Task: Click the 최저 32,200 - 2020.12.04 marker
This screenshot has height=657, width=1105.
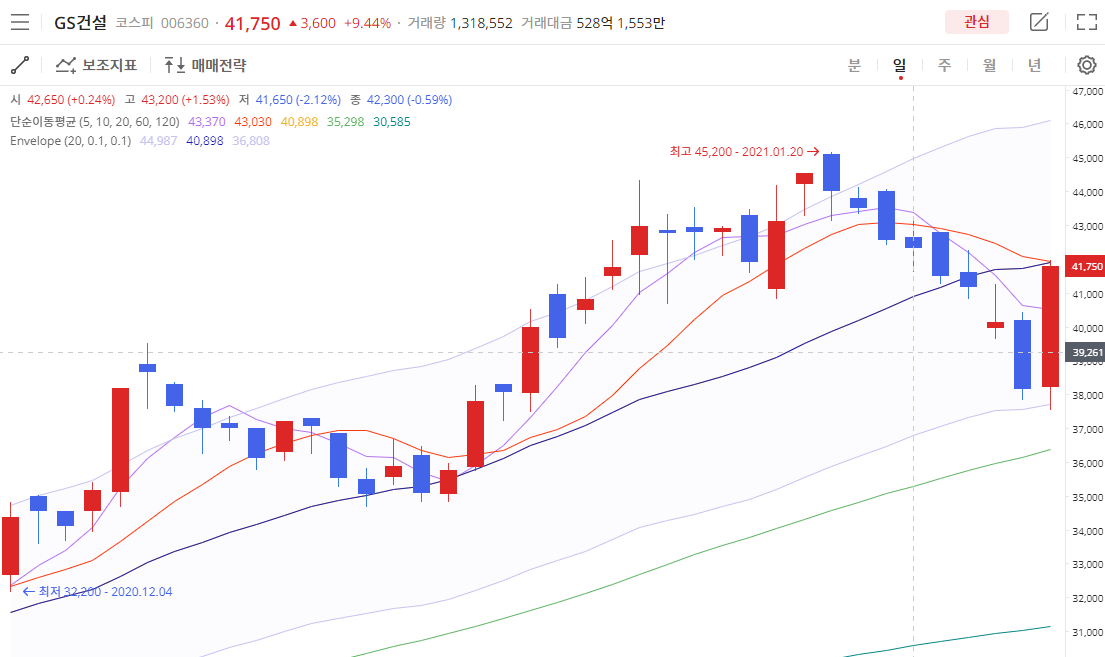Action: (x=97, y=592)
